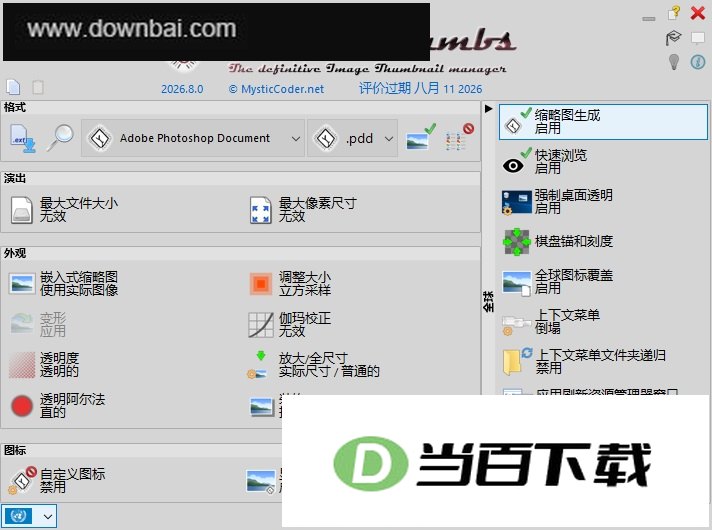
Task: Click the 棋盘锚和刻度 green arrows icon
Action: click(x=516, y=242)
